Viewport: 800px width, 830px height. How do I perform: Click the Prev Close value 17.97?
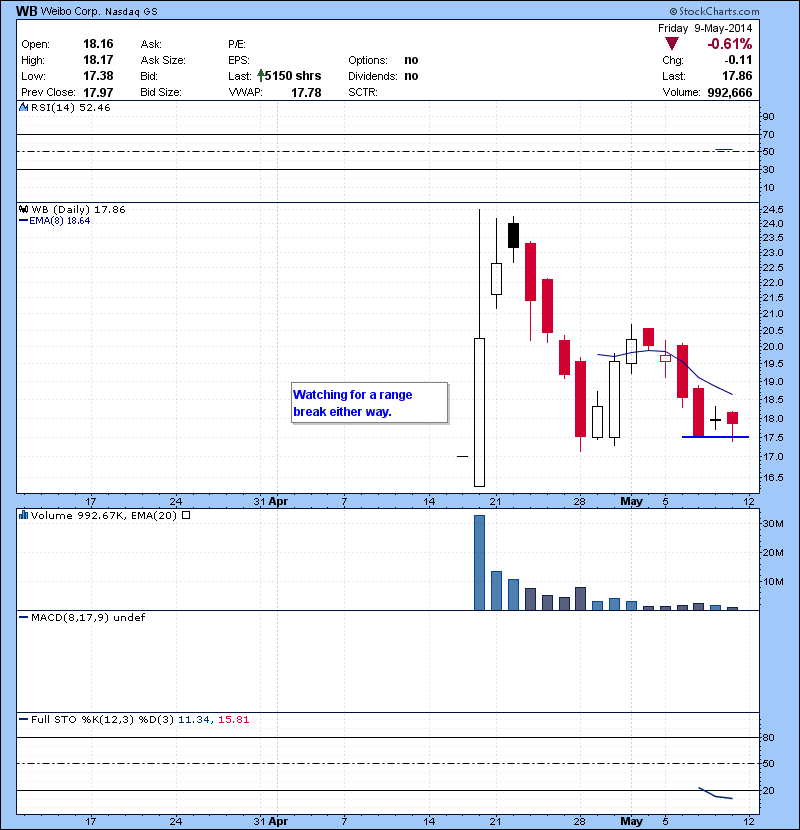click(98, 93)
